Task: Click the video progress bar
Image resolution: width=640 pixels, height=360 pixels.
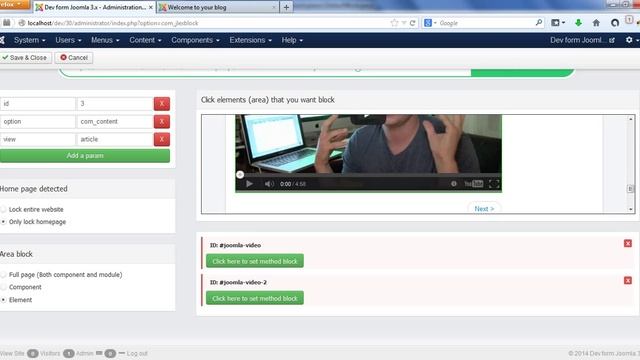Action: tap(368, 175)
